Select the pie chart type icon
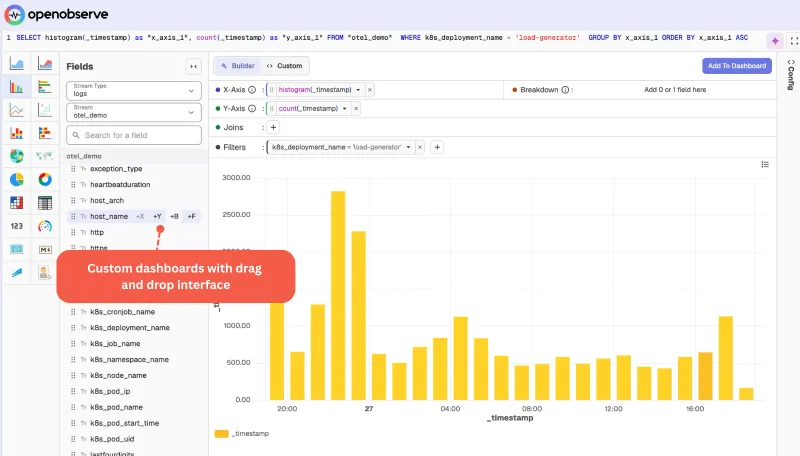The image size is (800, 456). [17, 180]
